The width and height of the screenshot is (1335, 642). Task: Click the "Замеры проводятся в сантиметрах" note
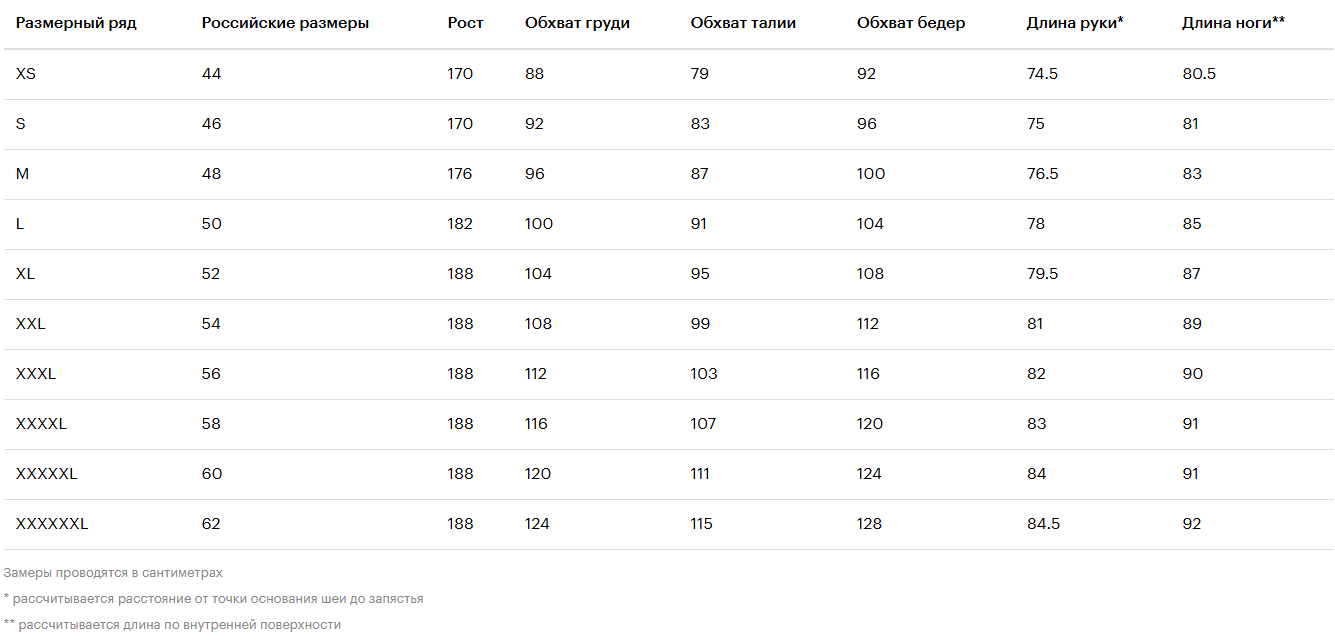[113, 573]
